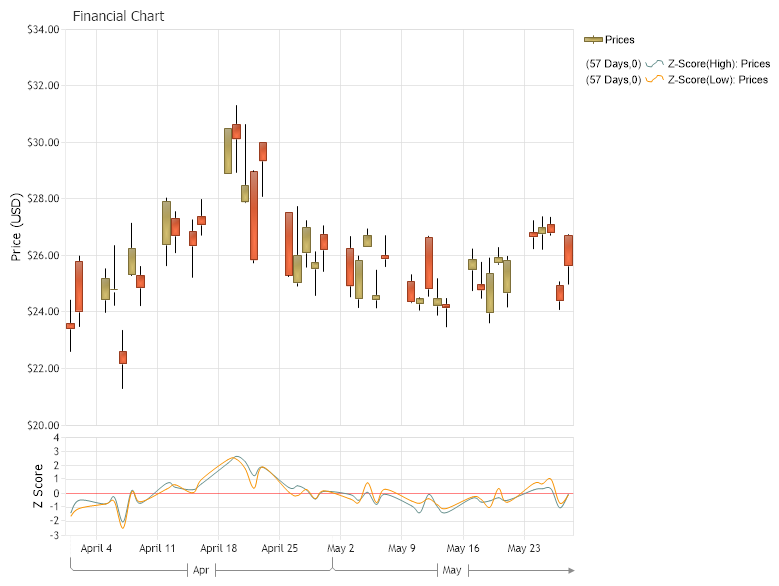Viewport: 779px width, 586px height.
Task: Toggle the Z-Score(High): Prices legend entry
Action: [x=718, y=64]
